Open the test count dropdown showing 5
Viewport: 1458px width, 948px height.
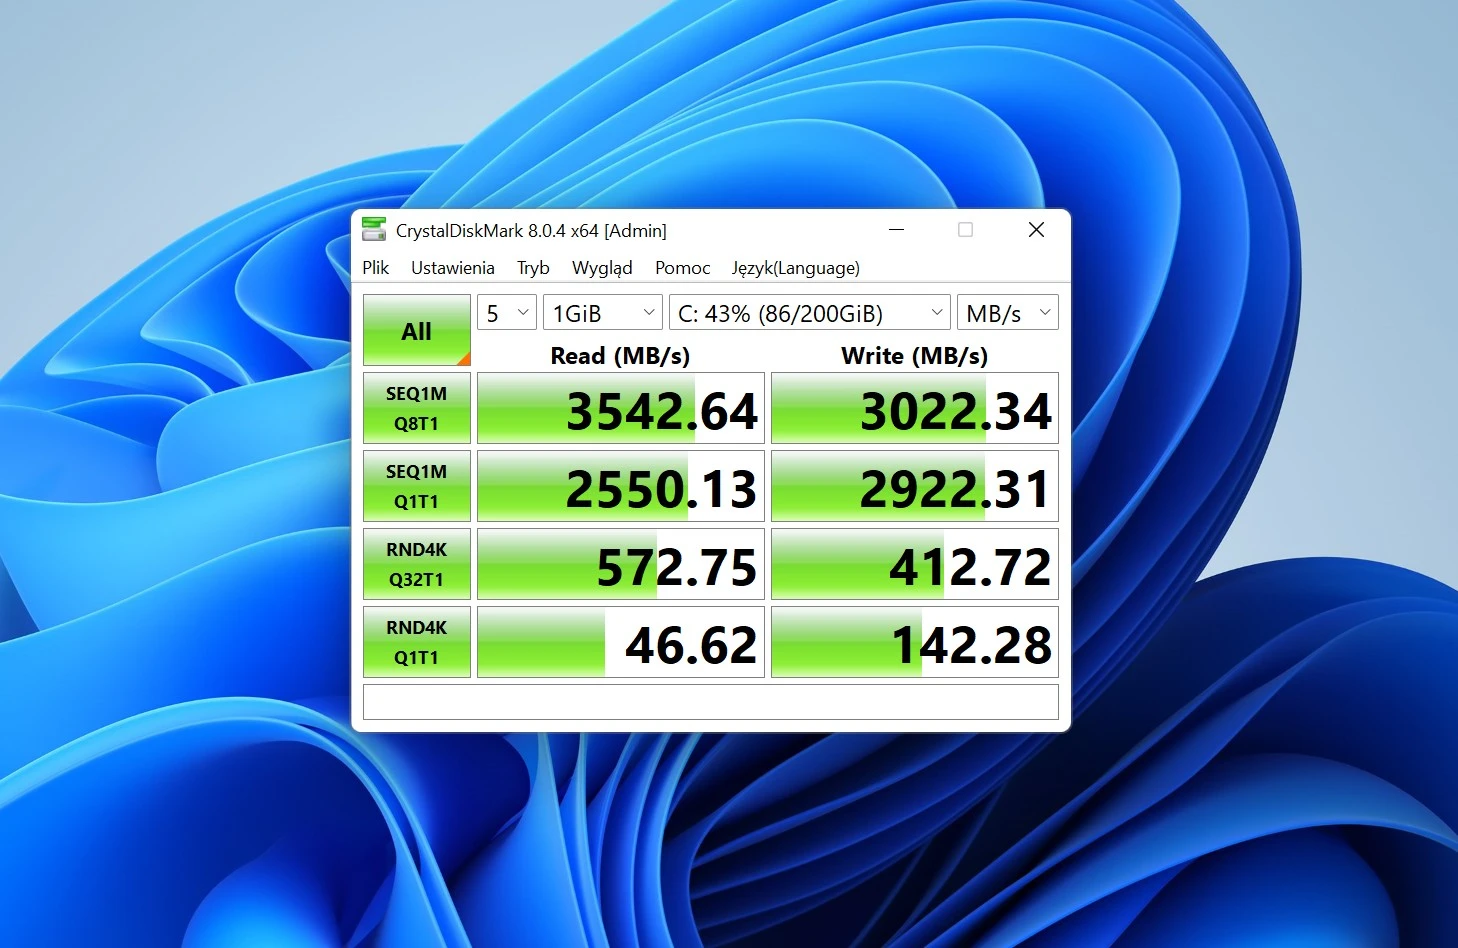(507, 313)
